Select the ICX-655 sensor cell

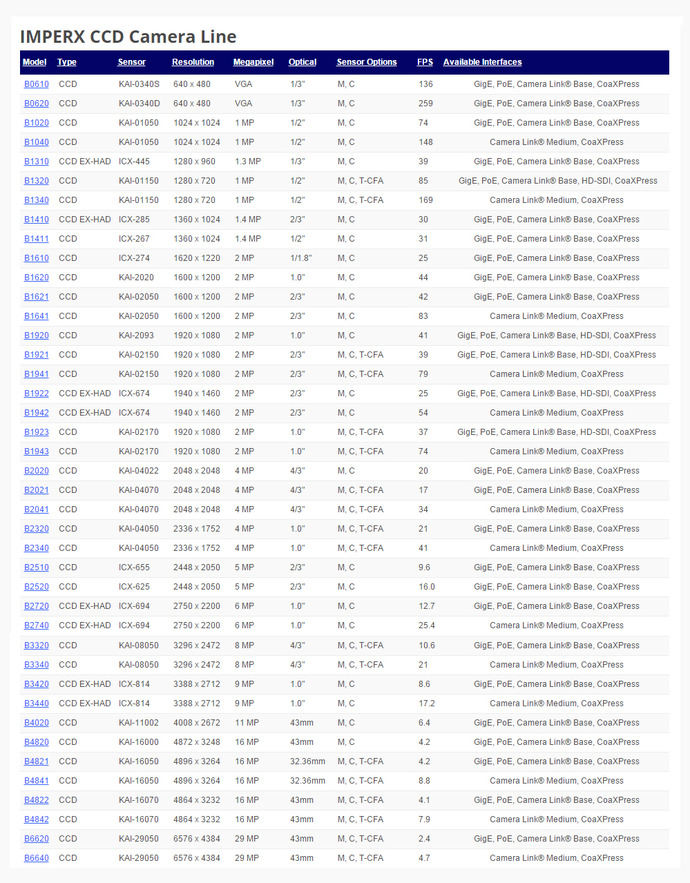(134, 568)
